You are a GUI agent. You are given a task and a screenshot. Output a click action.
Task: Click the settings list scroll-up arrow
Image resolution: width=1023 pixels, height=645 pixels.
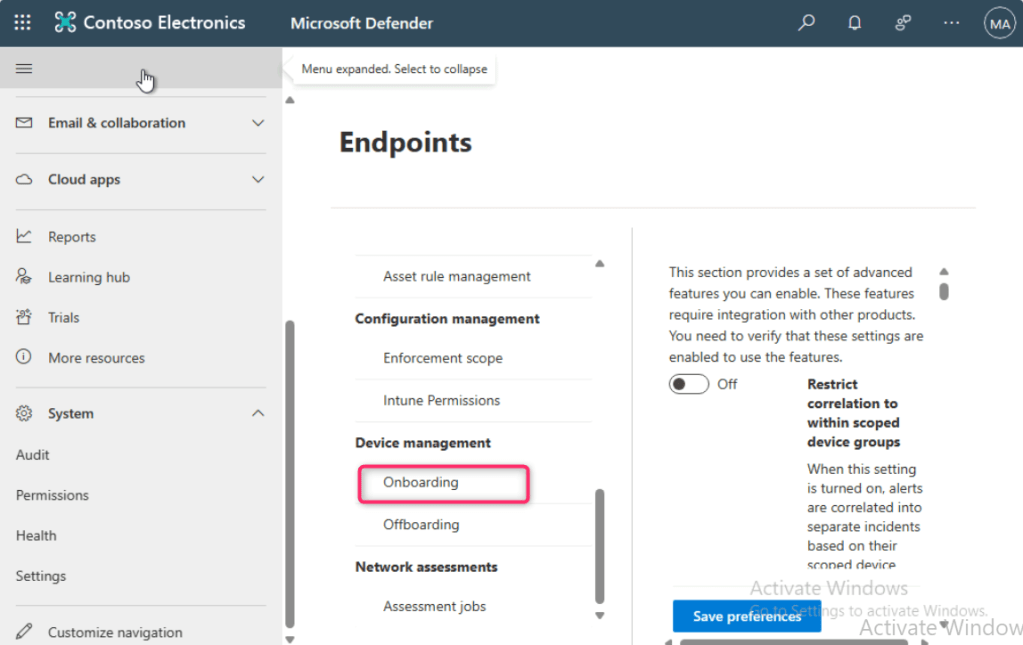click(x=600, y=264)
